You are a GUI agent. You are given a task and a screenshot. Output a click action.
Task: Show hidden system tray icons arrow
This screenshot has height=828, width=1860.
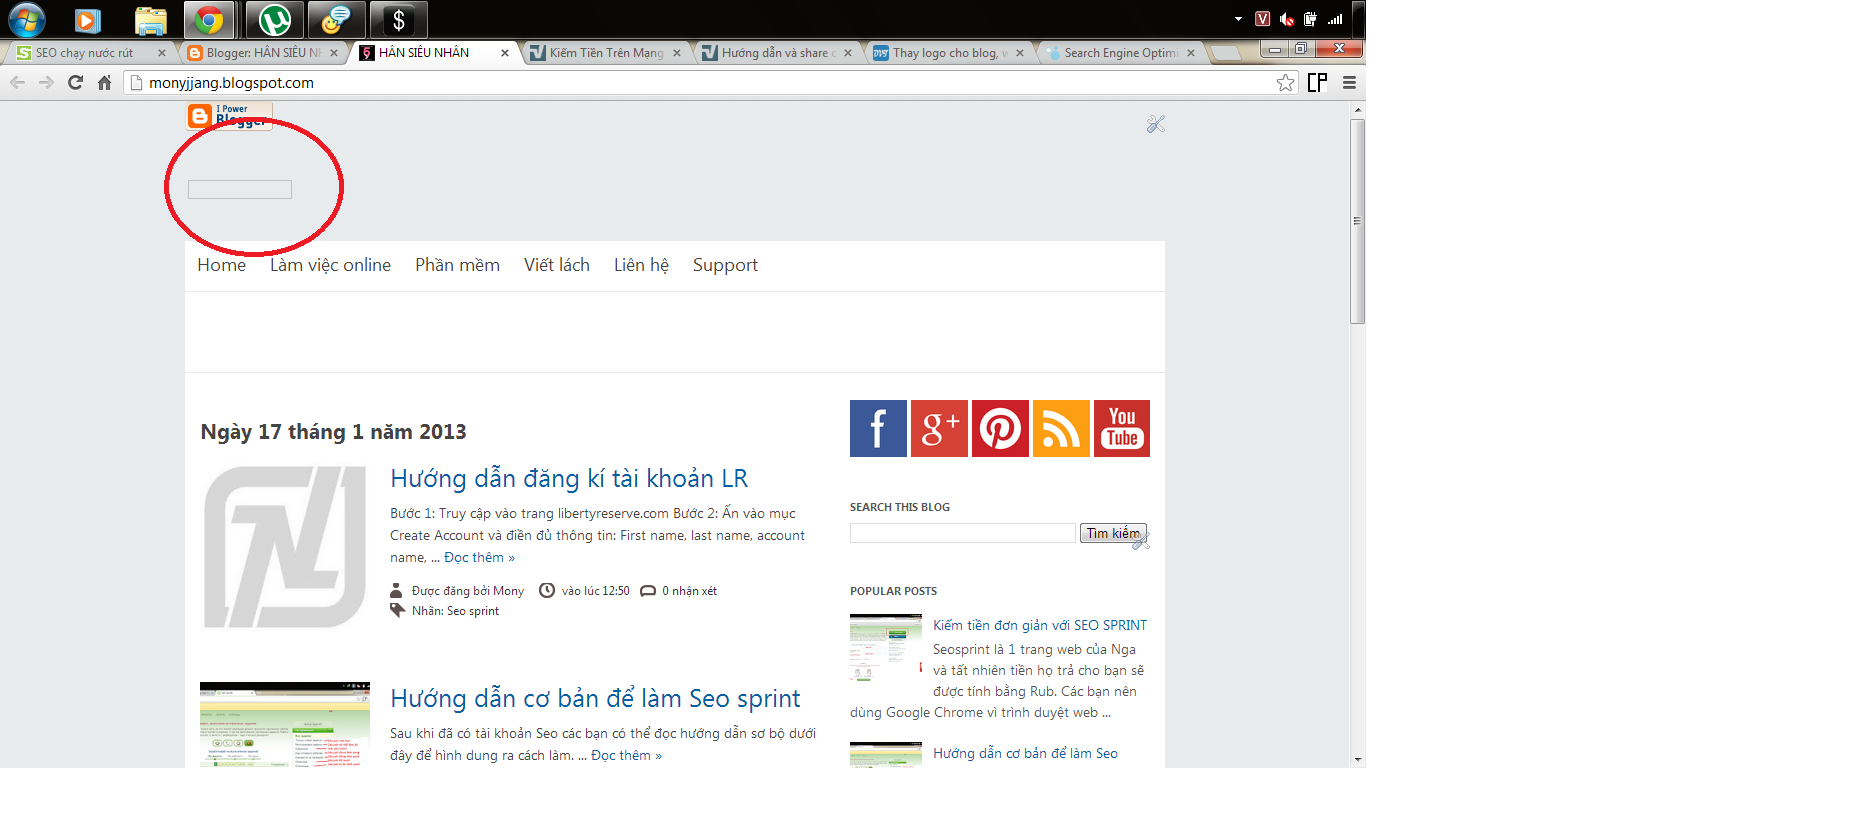click(1238, 19)
